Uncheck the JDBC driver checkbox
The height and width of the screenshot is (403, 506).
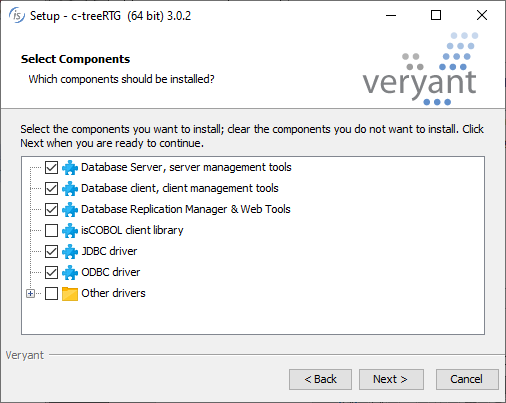coord(51,251)
